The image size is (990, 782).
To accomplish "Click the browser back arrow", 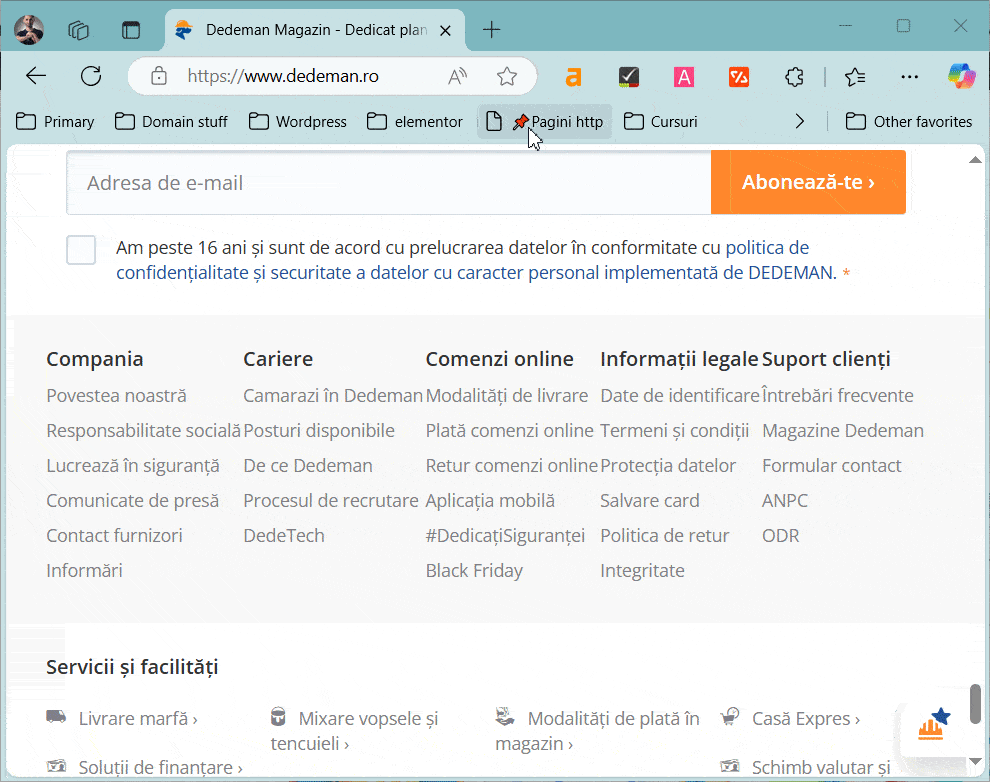I will (36, 76).
